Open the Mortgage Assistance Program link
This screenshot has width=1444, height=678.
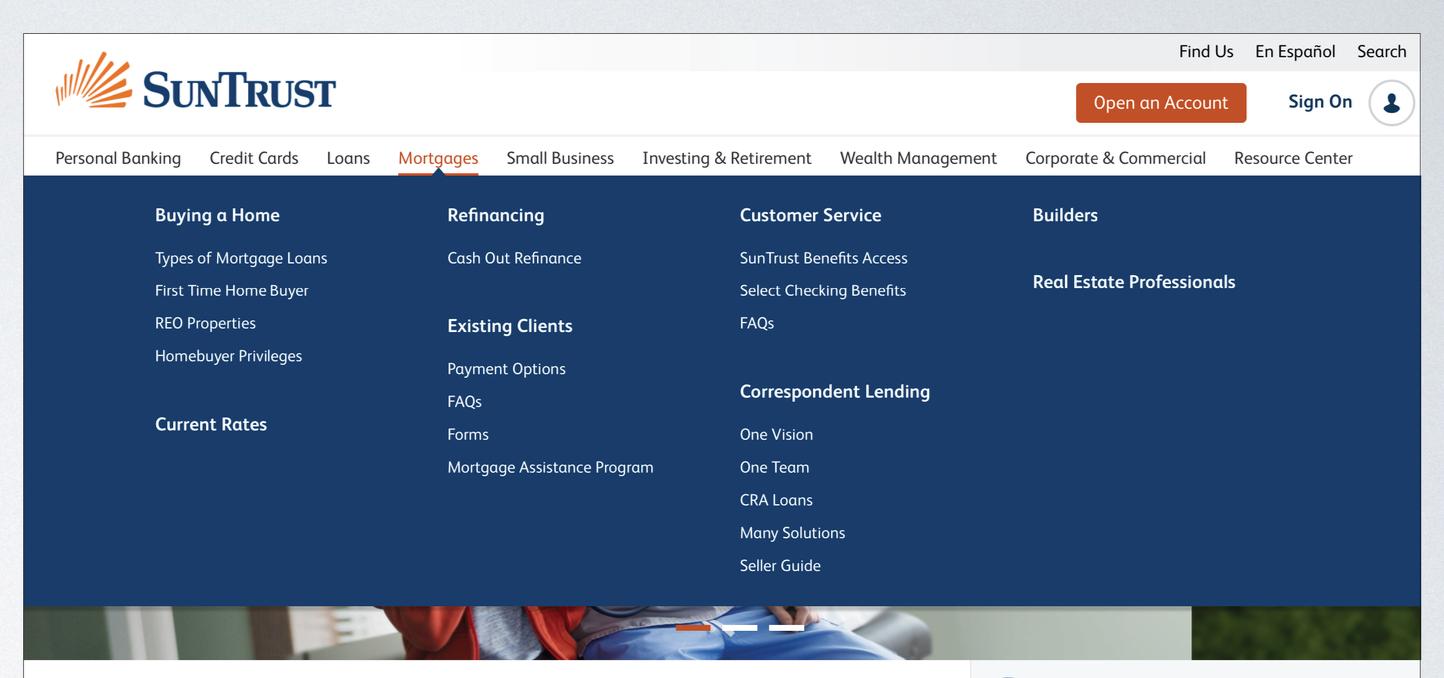pyautogui.click(x=550, y=467)
